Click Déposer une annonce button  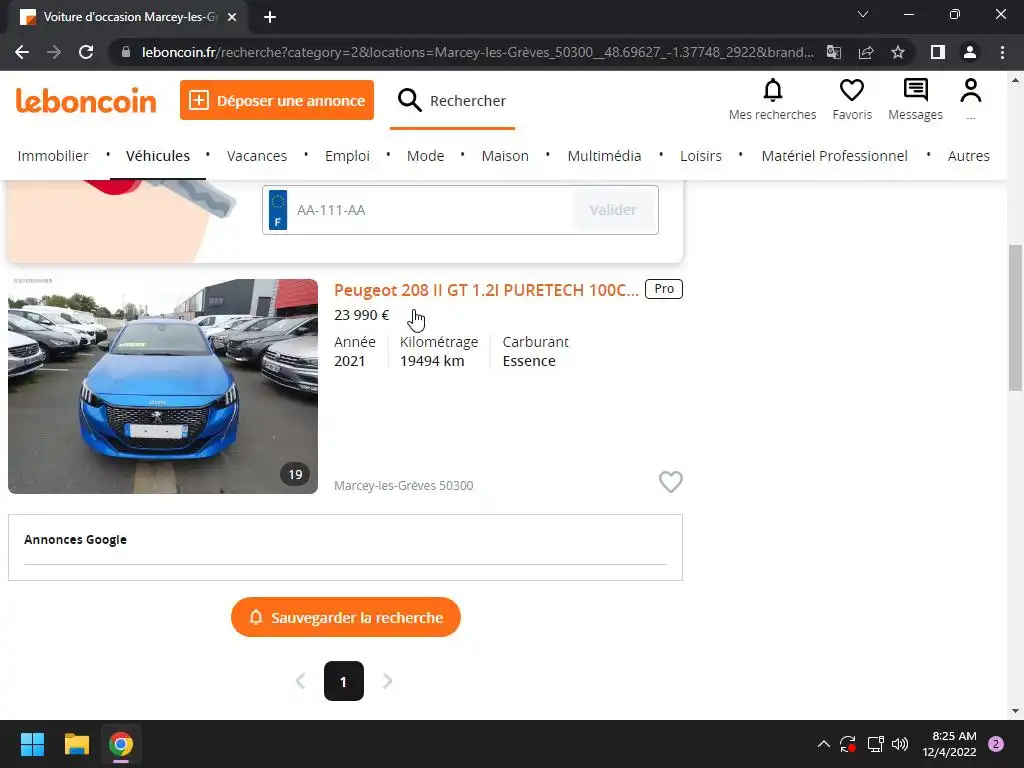(277, 100)
